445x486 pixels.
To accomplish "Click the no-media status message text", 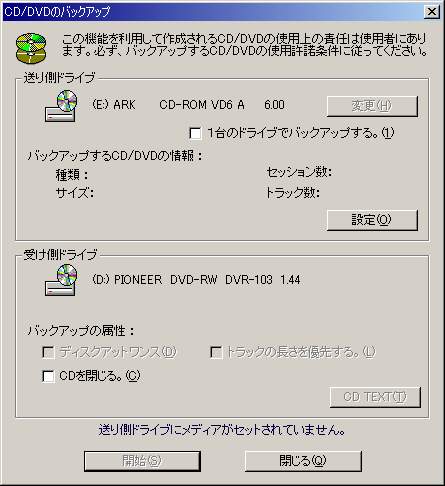I will (222, 430).
